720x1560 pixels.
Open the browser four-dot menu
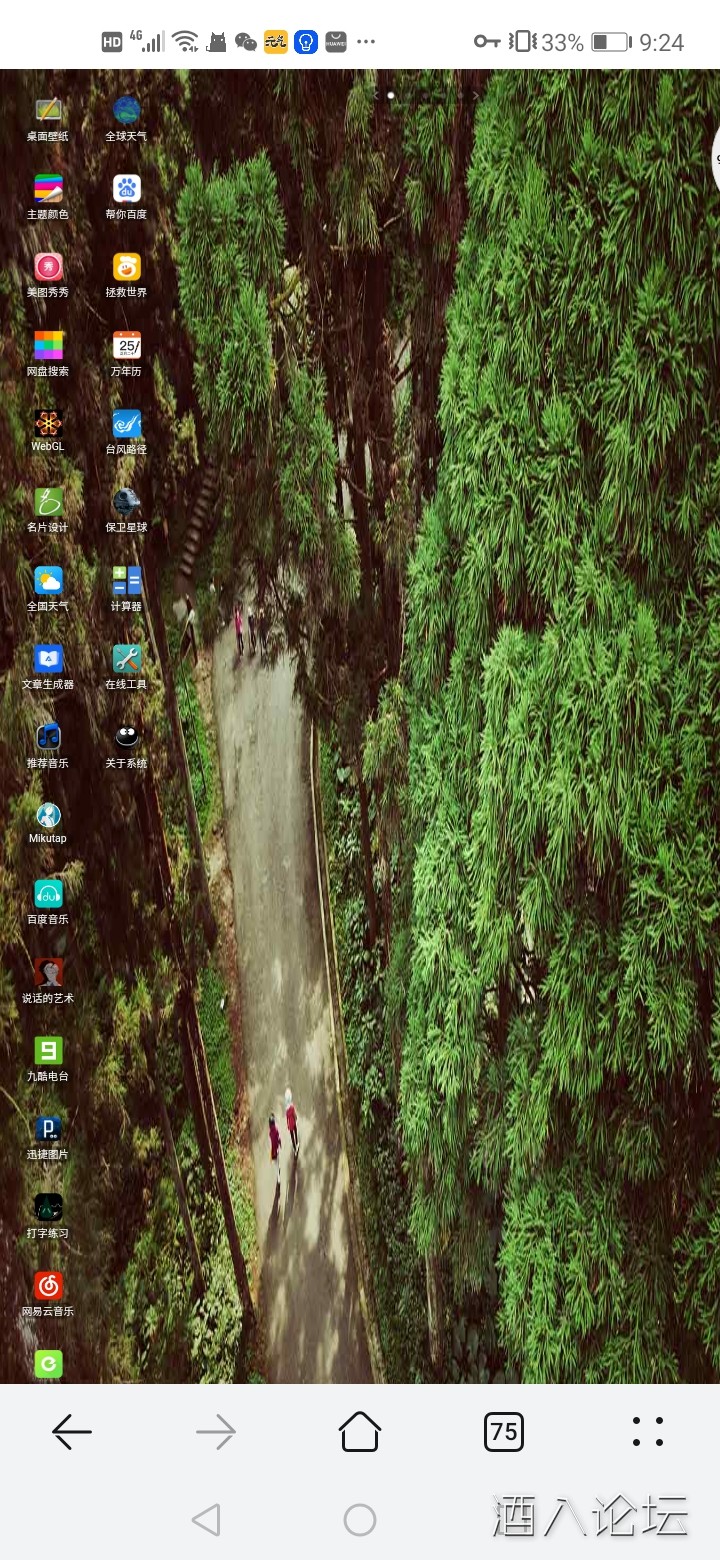point(648,1432)
